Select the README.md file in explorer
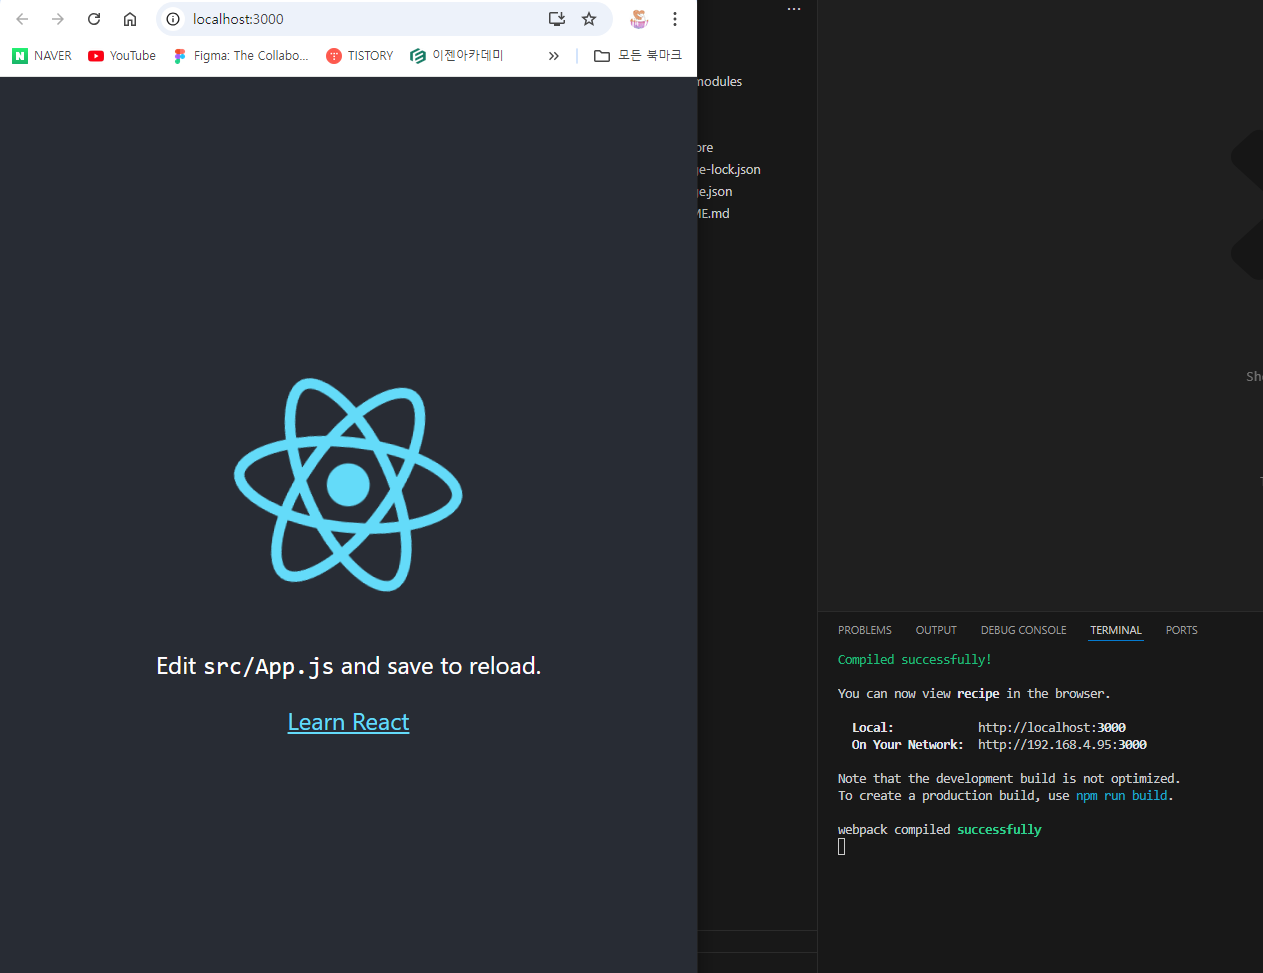This screenshot has width=1263, height=973. [x=714, y=214]
